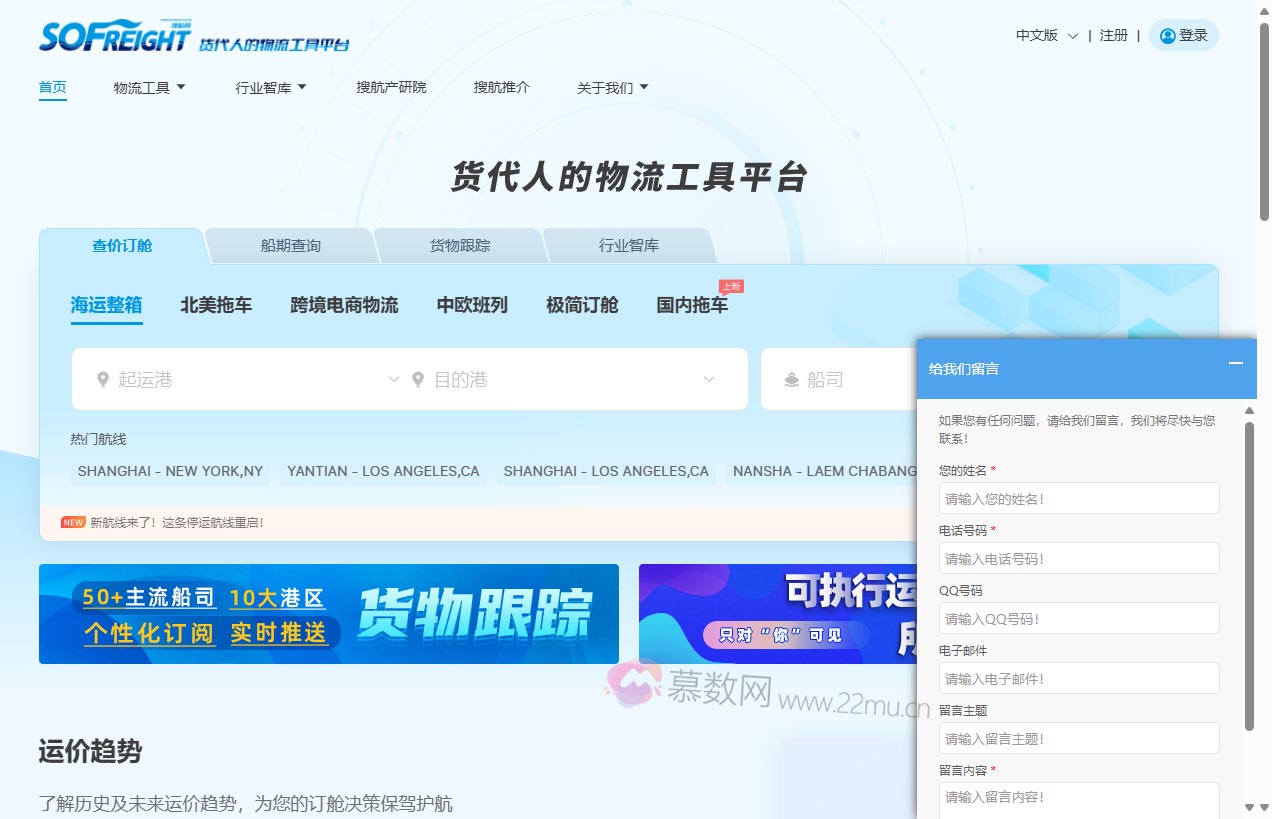
Task: Click the location pin icon in 目的港 field
Action: pyautogui.click(x=417, y=379)
